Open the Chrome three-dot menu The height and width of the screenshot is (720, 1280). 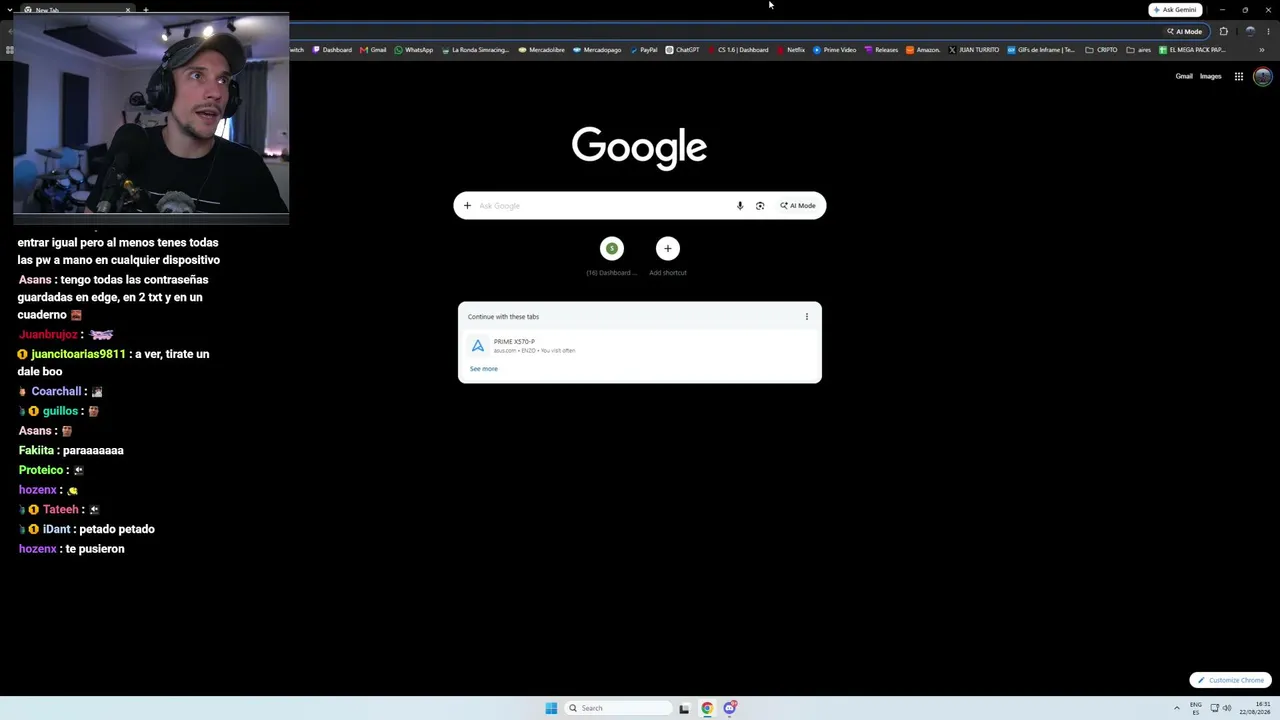1269,32
